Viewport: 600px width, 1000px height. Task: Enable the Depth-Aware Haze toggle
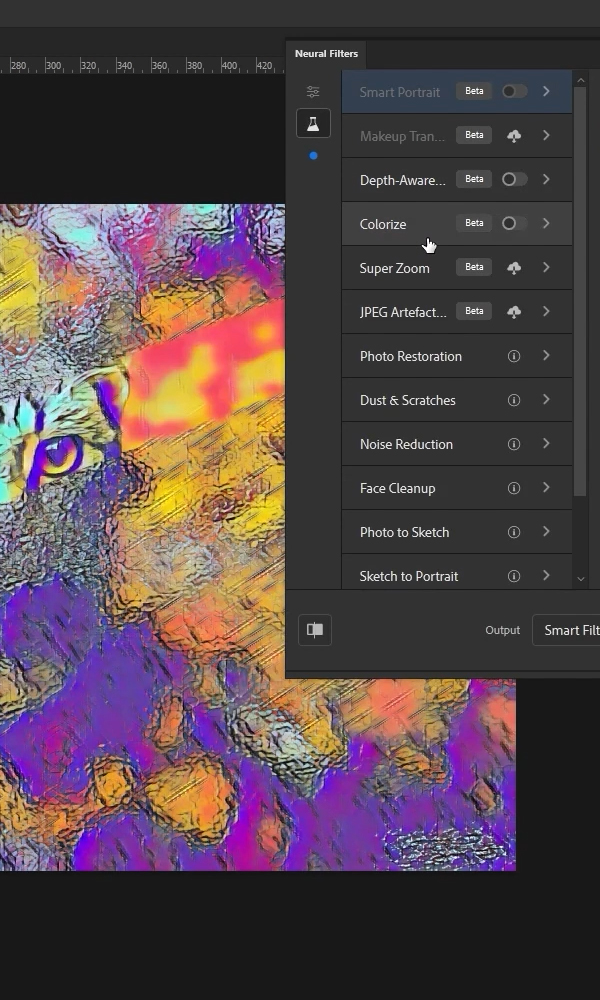[514, 179]
